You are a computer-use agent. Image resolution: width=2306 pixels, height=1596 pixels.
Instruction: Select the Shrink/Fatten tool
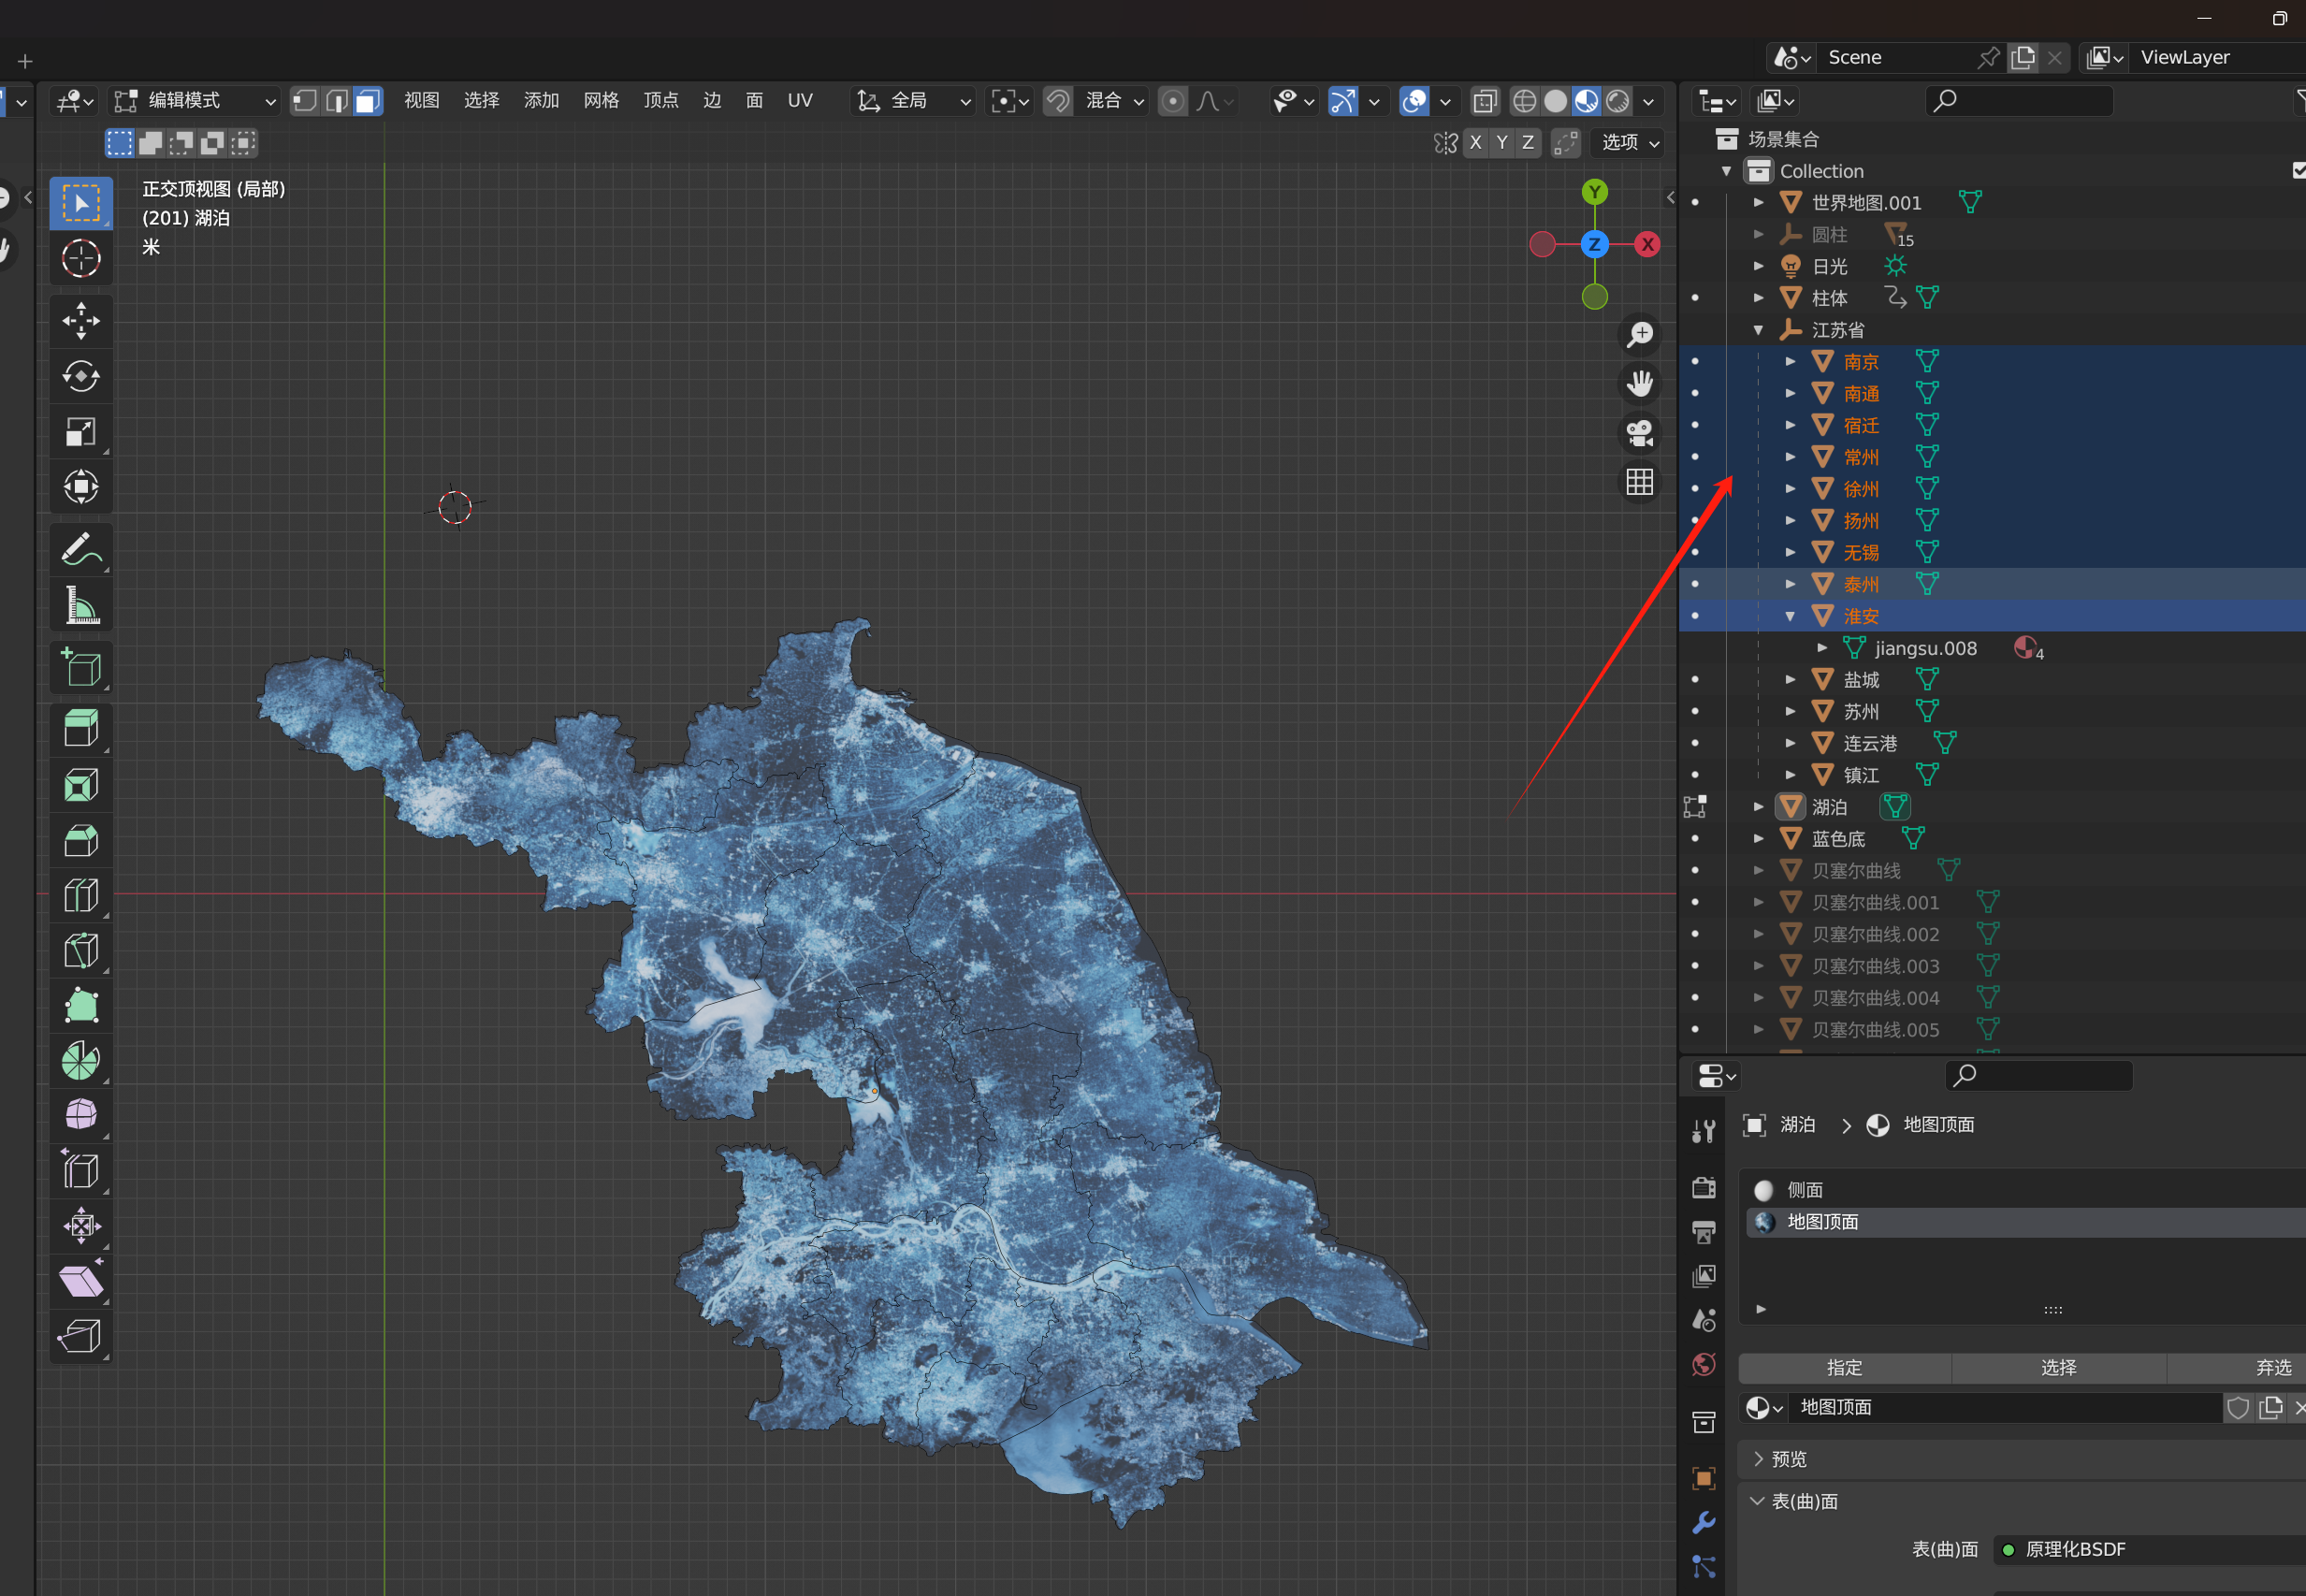pos(81,1225)
